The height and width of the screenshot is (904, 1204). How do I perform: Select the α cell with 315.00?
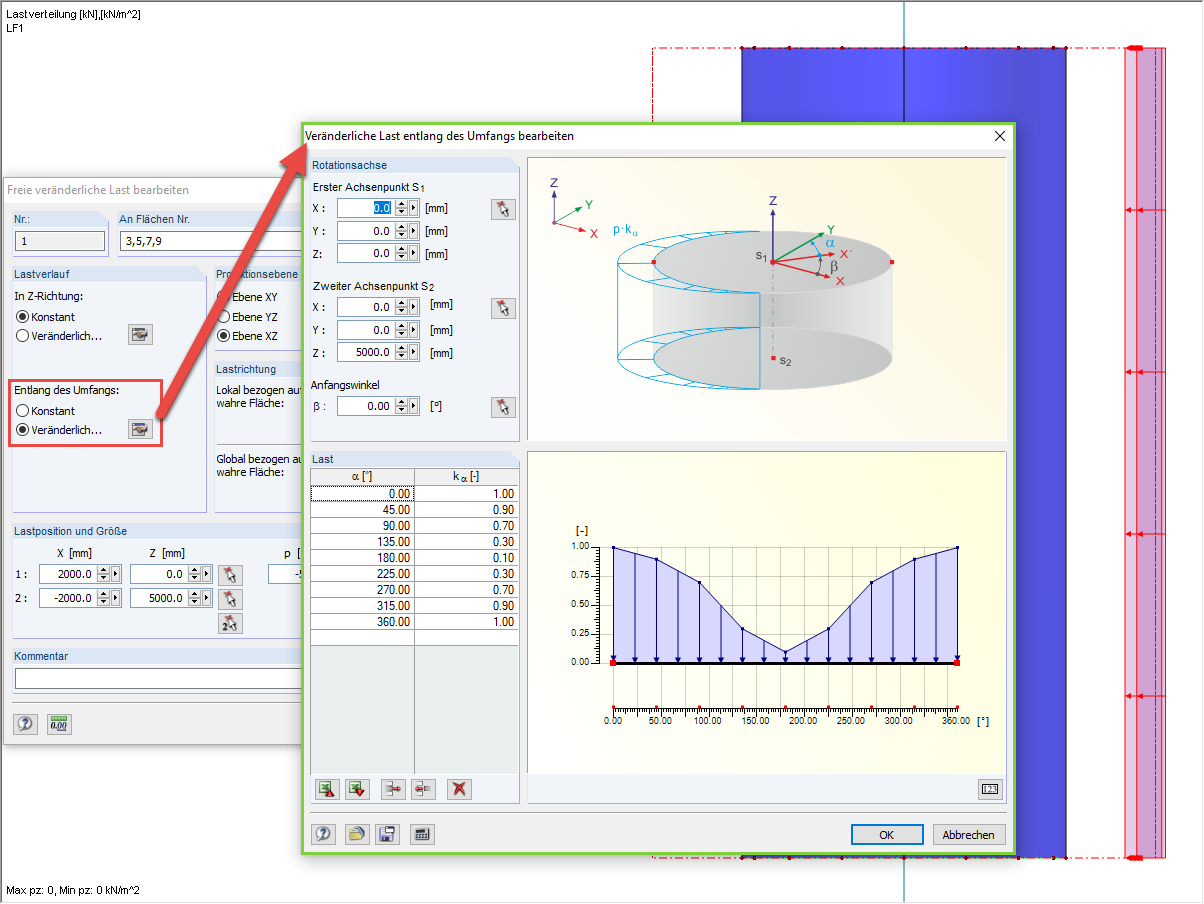[x=362, y=606]
